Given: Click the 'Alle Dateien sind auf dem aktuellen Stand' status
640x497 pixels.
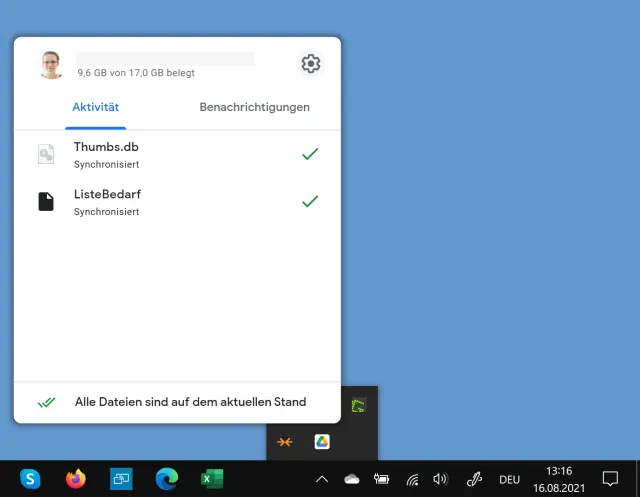Looking at the screenshot, I should point(190,402).
